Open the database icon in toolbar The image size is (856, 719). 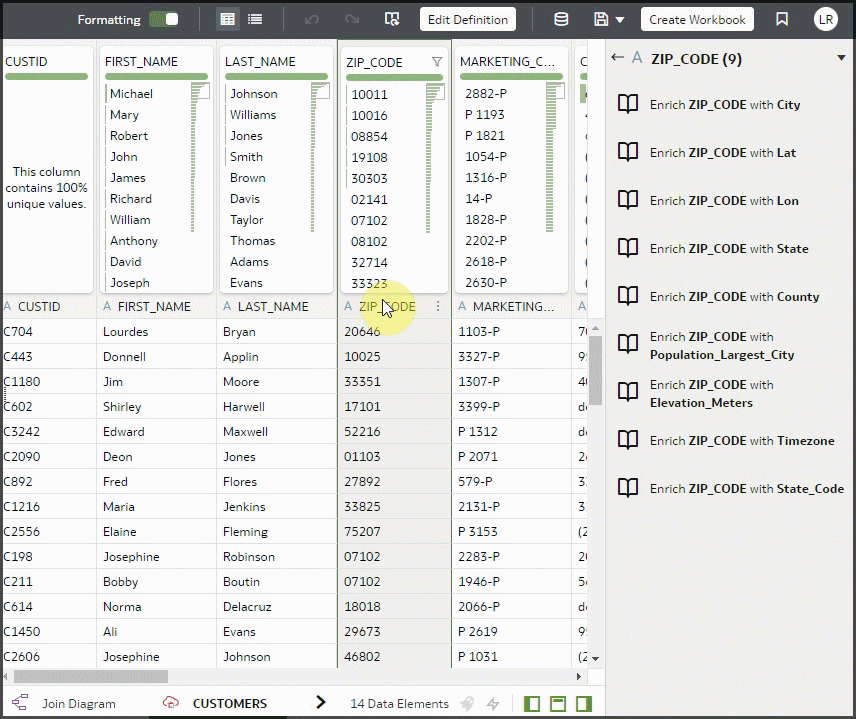[561, 20]
